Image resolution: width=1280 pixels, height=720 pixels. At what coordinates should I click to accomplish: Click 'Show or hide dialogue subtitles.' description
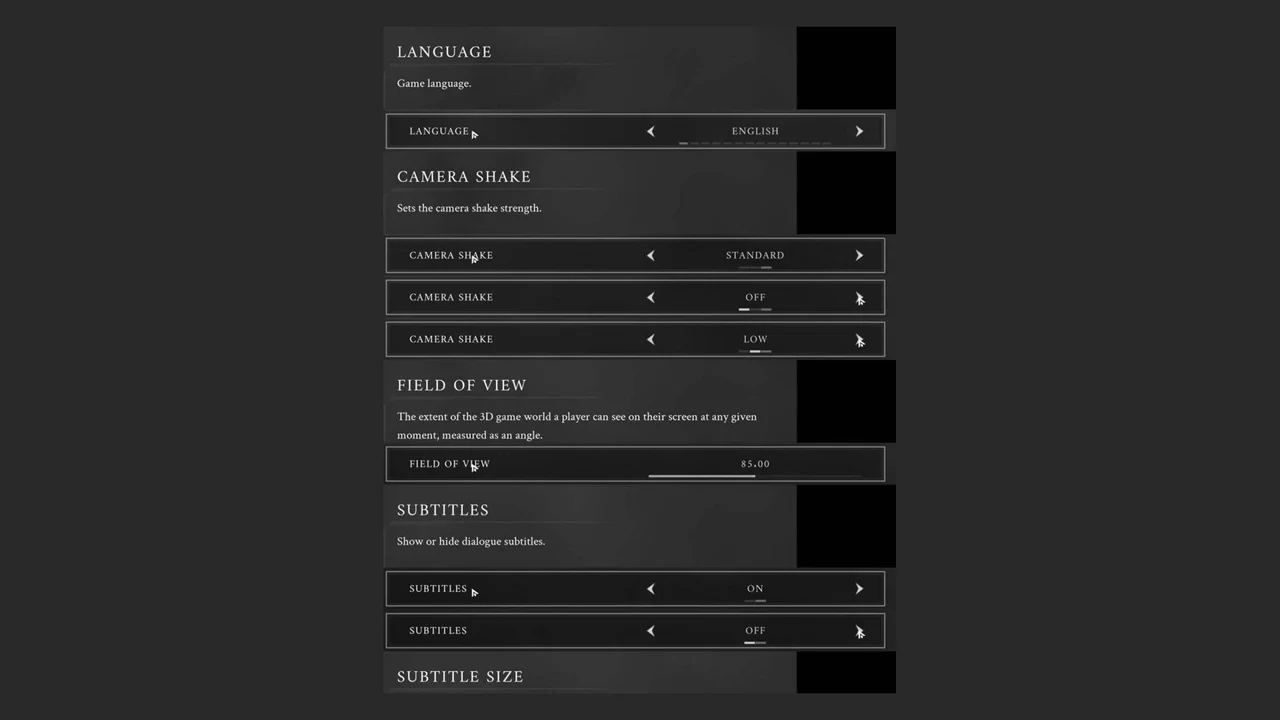[x=471, y=541]
